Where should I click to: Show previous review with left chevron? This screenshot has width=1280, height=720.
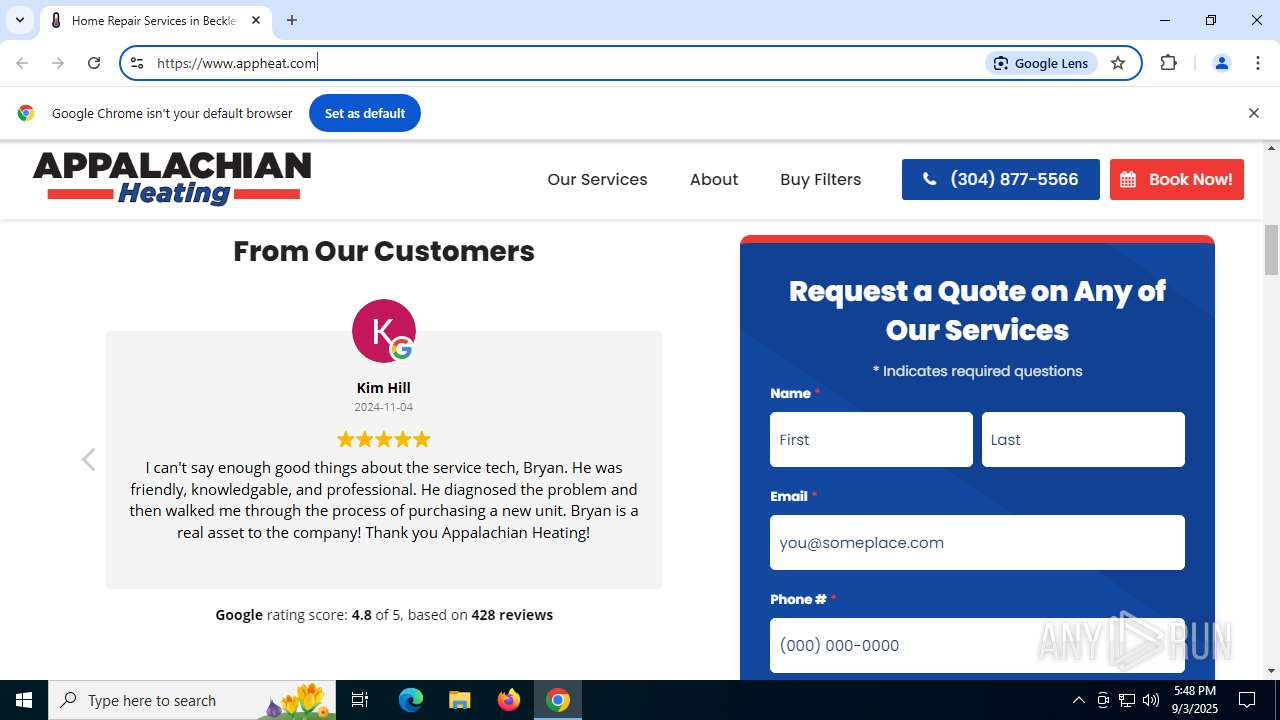[x=89, y=459]
